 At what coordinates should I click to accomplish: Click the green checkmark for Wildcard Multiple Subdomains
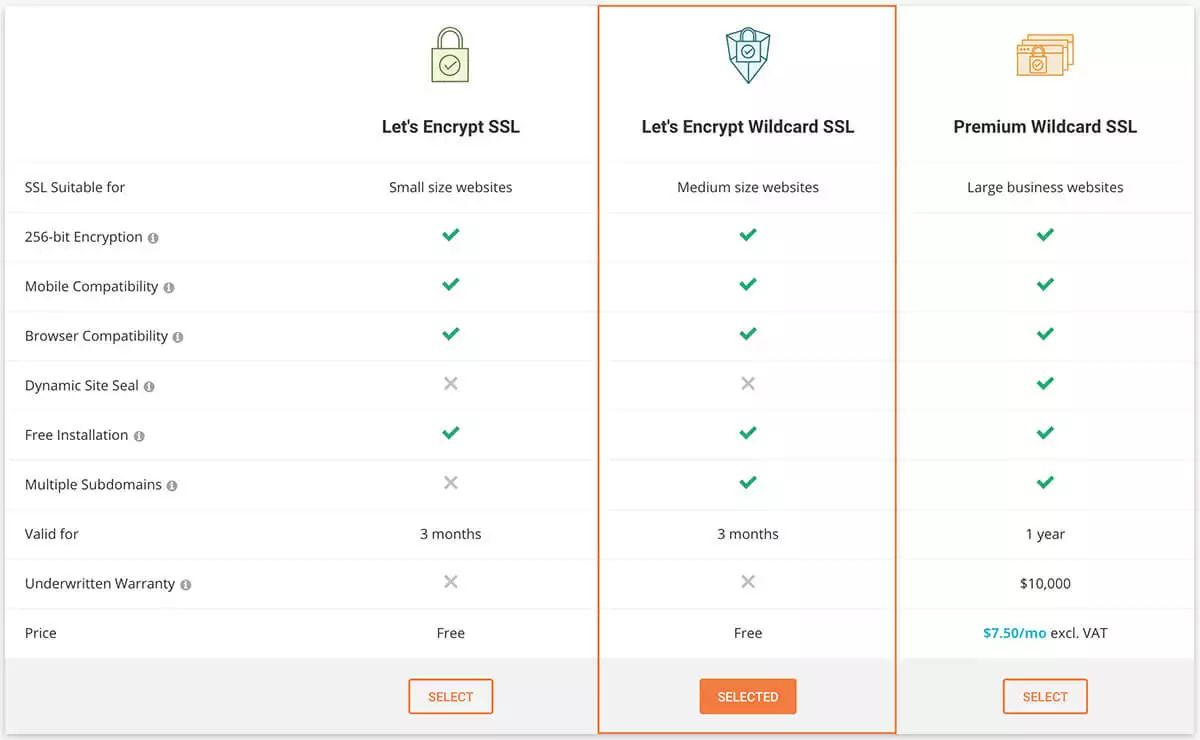click(x=747, y=483)
